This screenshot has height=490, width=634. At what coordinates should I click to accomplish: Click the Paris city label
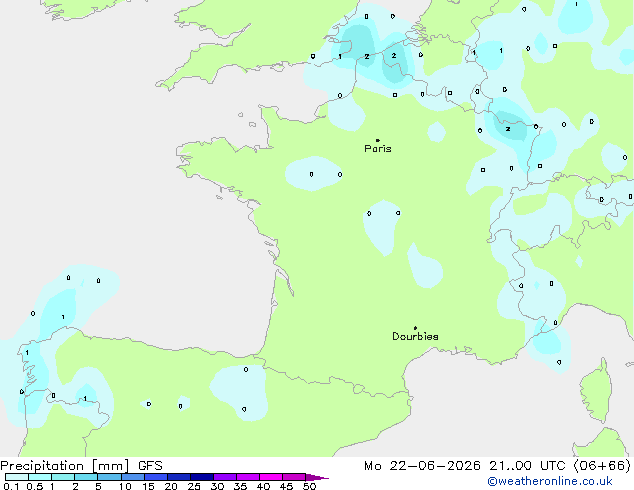pos(378,149)
